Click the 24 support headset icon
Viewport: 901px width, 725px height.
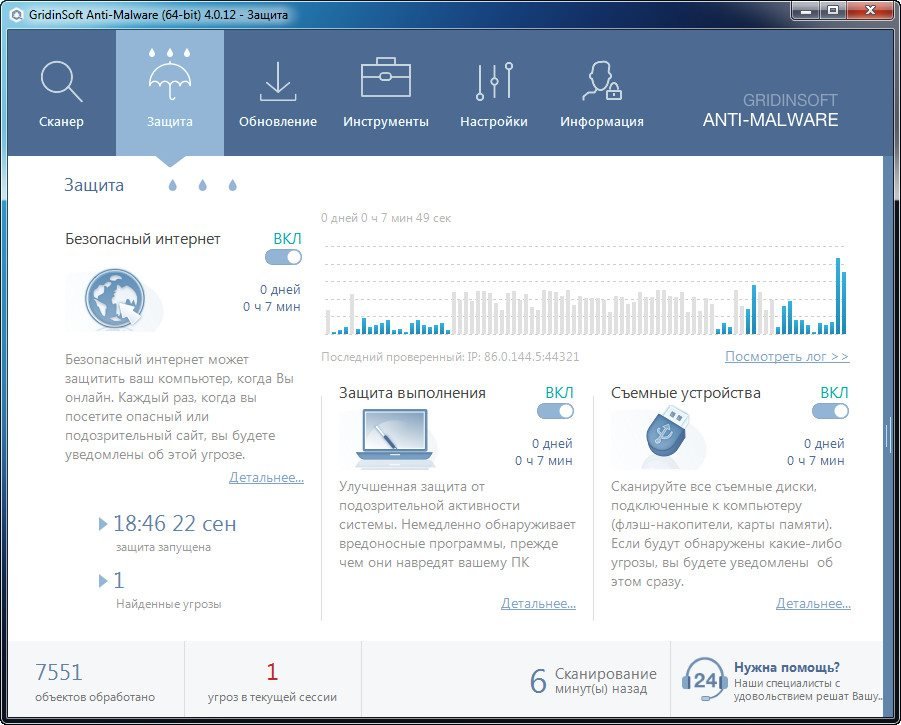(x=705, y=678)
